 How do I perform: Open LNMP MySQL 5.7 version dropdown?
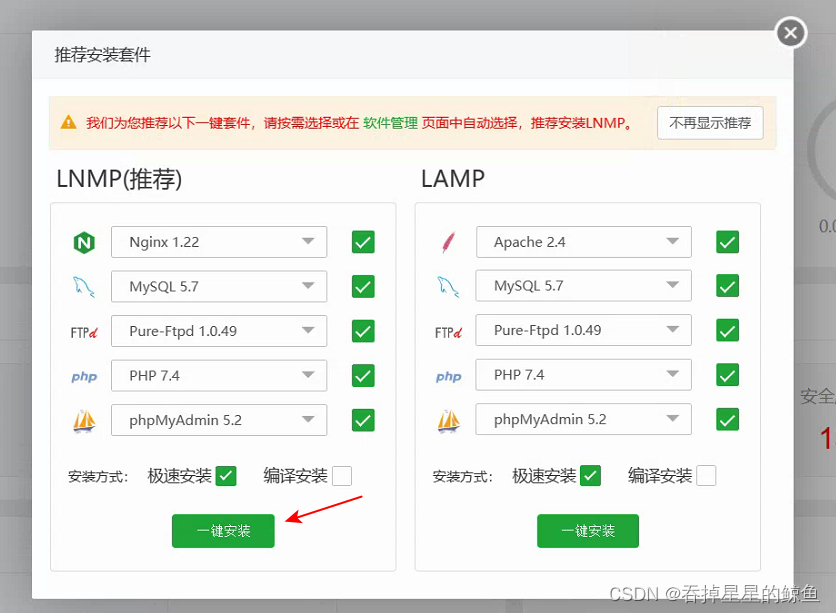pyautogui.click(x=219, y=286)
